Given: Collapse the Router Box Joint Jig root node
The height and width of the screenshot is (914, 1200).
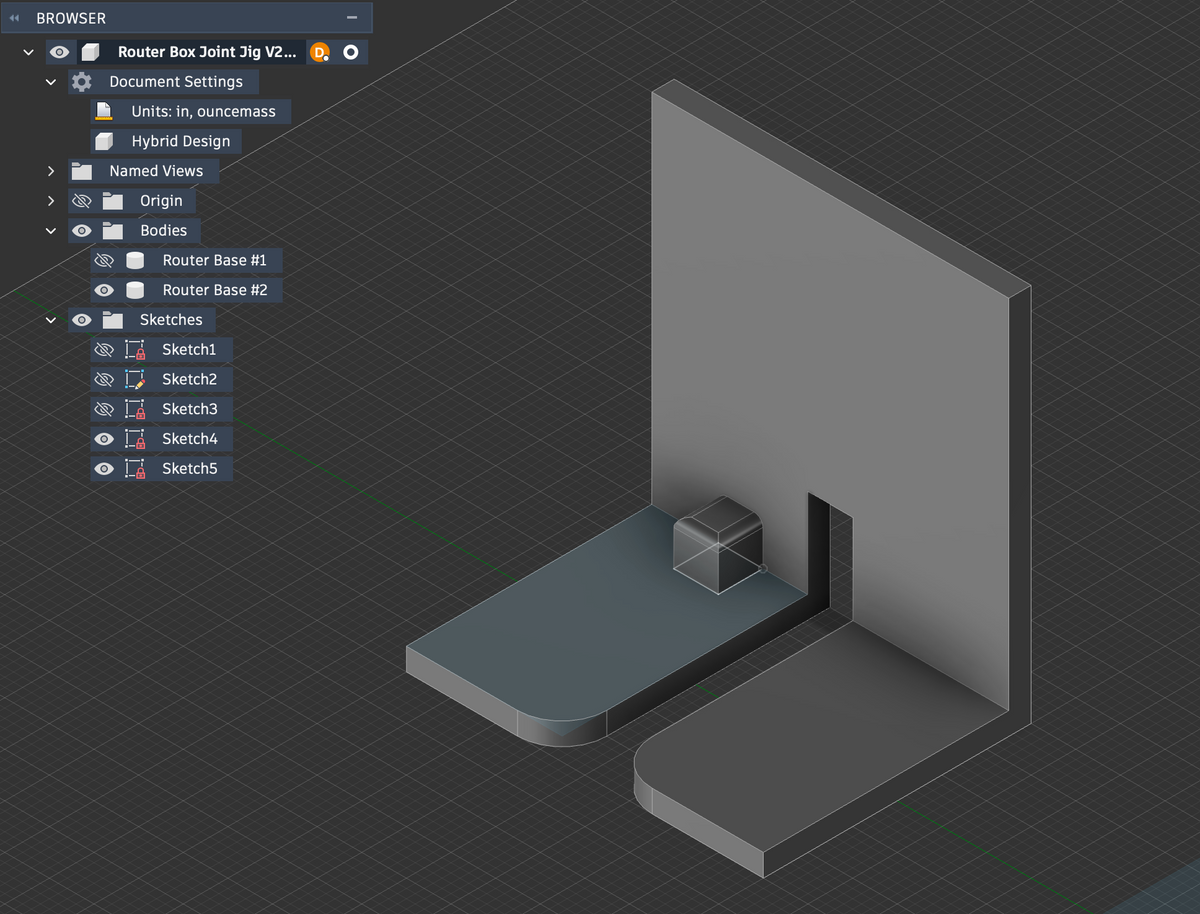Looking at the screenshot, I should (x=28, y=52).
